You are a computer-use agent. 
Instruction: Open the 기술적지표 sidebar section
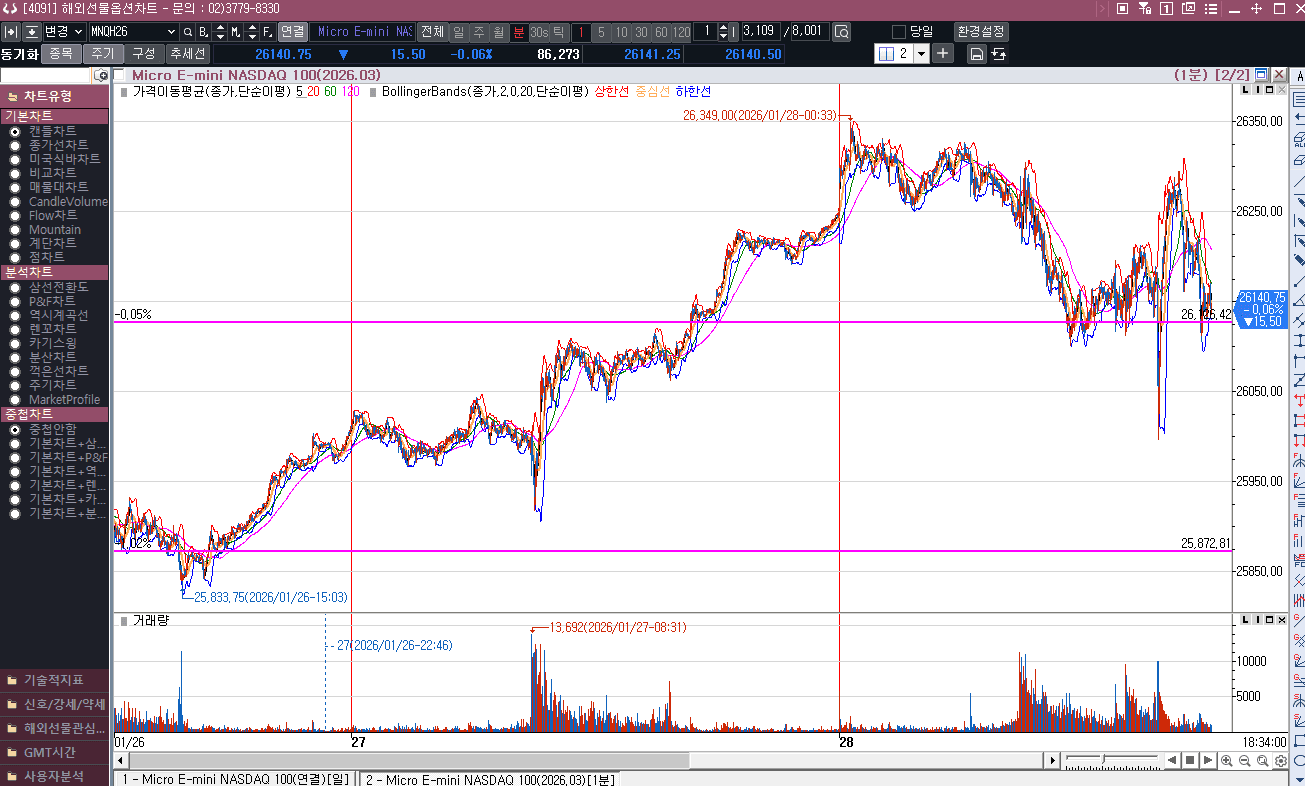pyautogui.click(x=54, y=680)
